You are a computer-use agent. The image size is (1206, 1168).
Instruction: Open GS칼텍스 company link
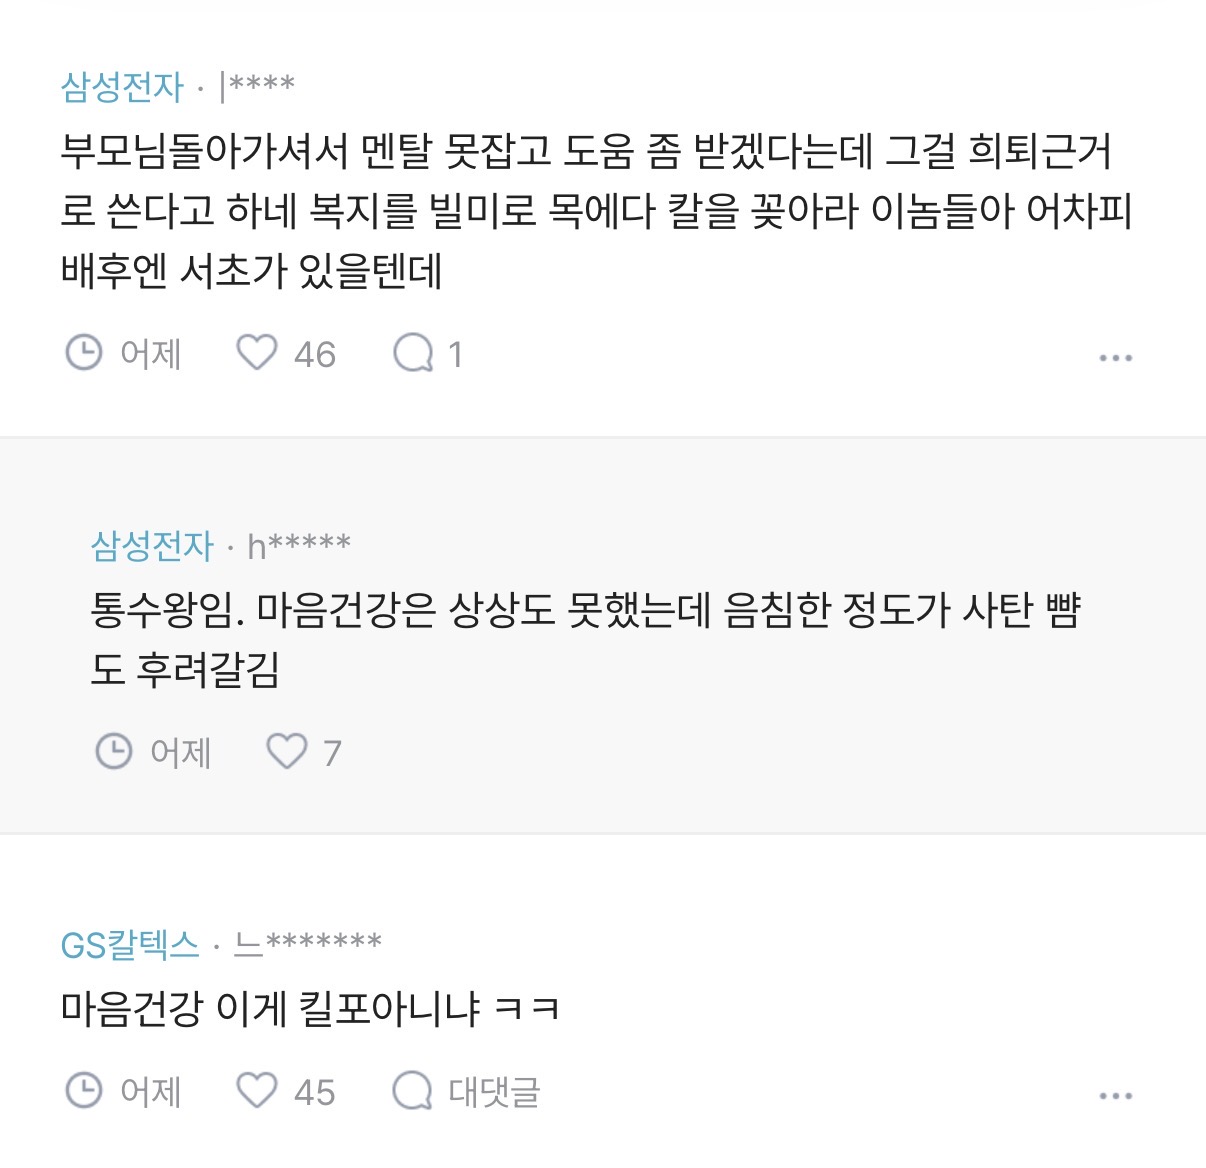pos(130,944)
